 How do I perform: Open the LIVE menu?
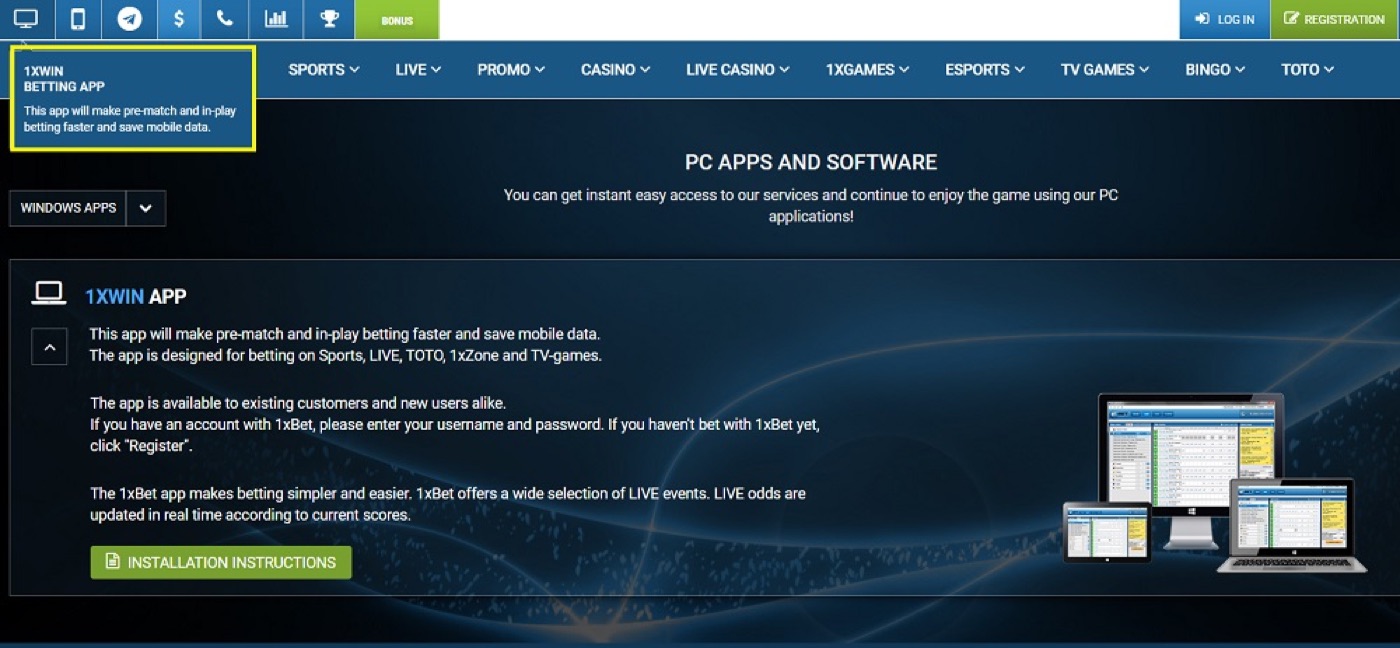(417, 69)
